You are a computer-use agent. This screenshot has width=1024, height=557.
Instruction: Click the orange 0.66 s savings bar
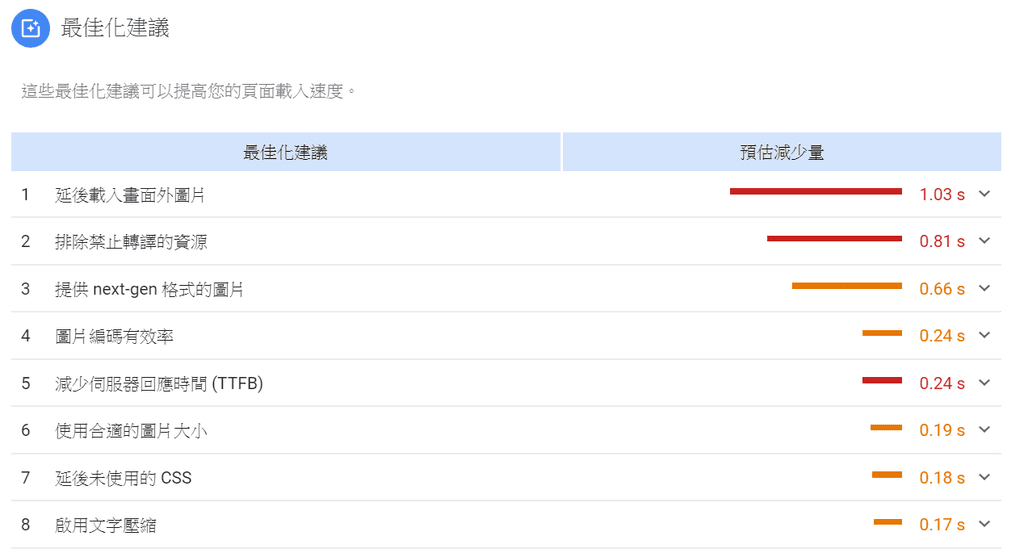(x=847, y=286)
